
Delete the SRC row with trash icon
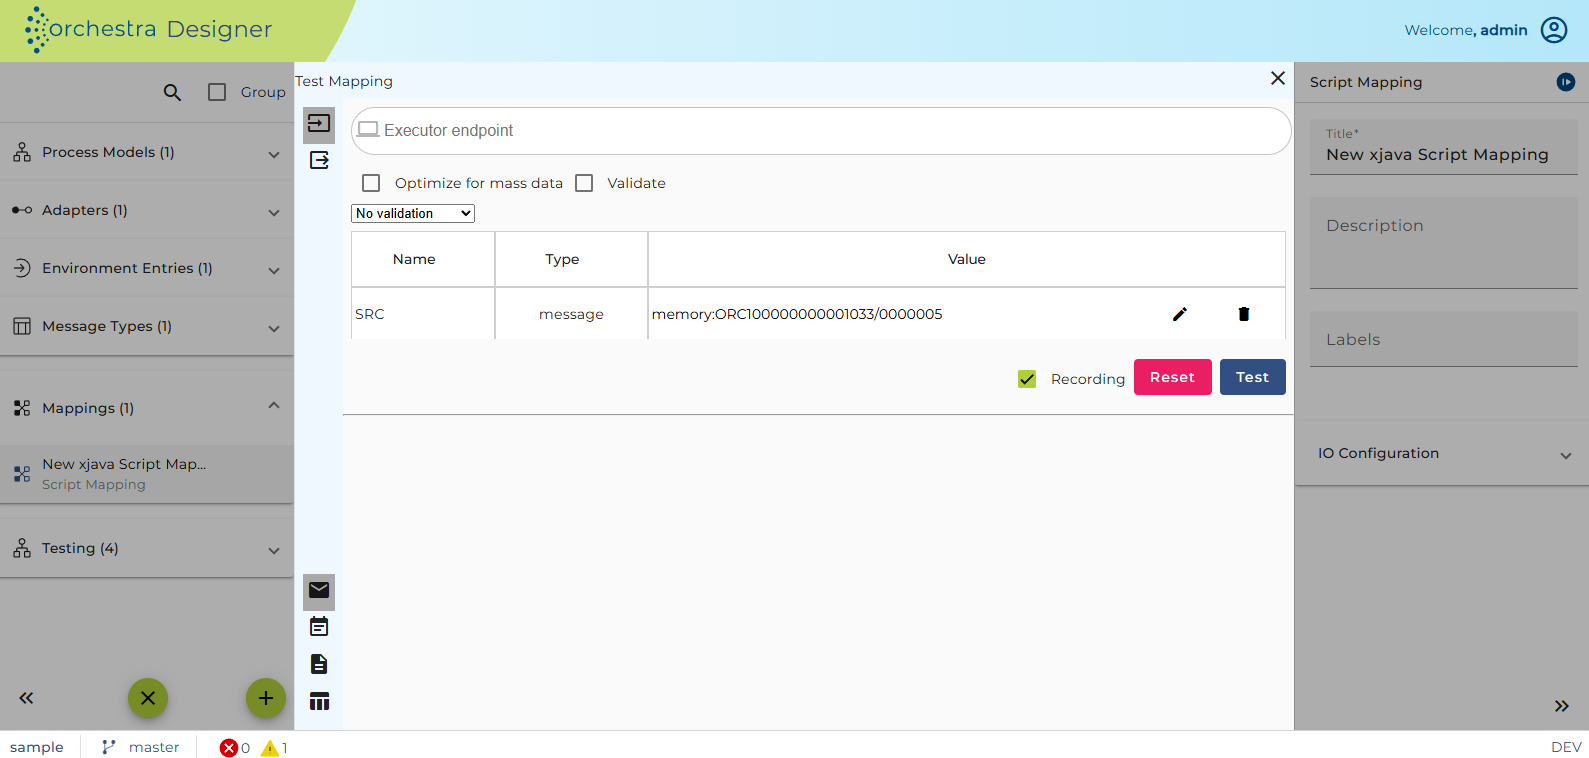tap(1244, 314)
